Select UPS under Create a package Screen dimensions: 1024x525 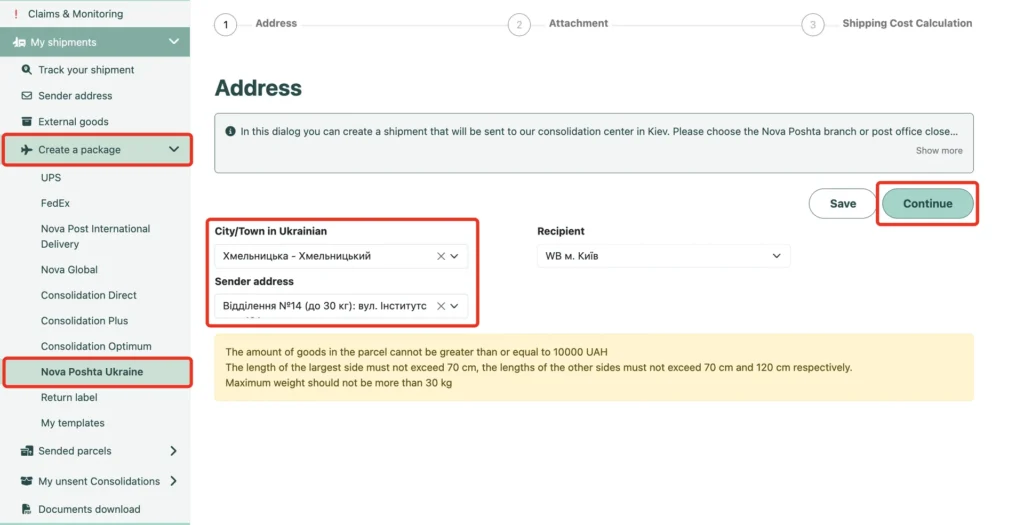51,178
